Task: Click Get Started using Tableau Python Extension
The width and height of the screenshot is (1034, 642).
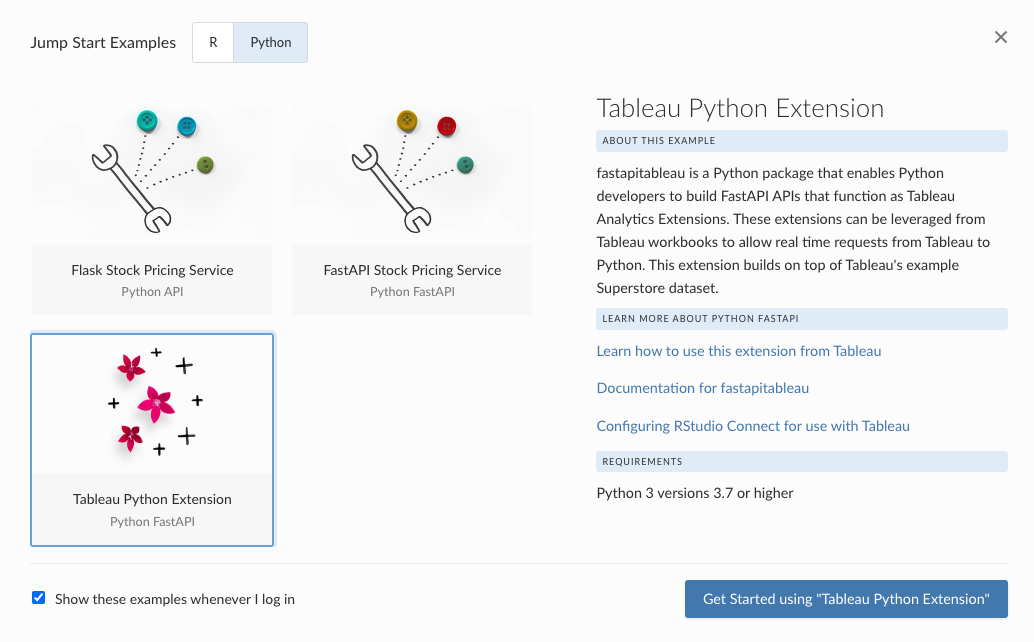Action: coord(845,599)
